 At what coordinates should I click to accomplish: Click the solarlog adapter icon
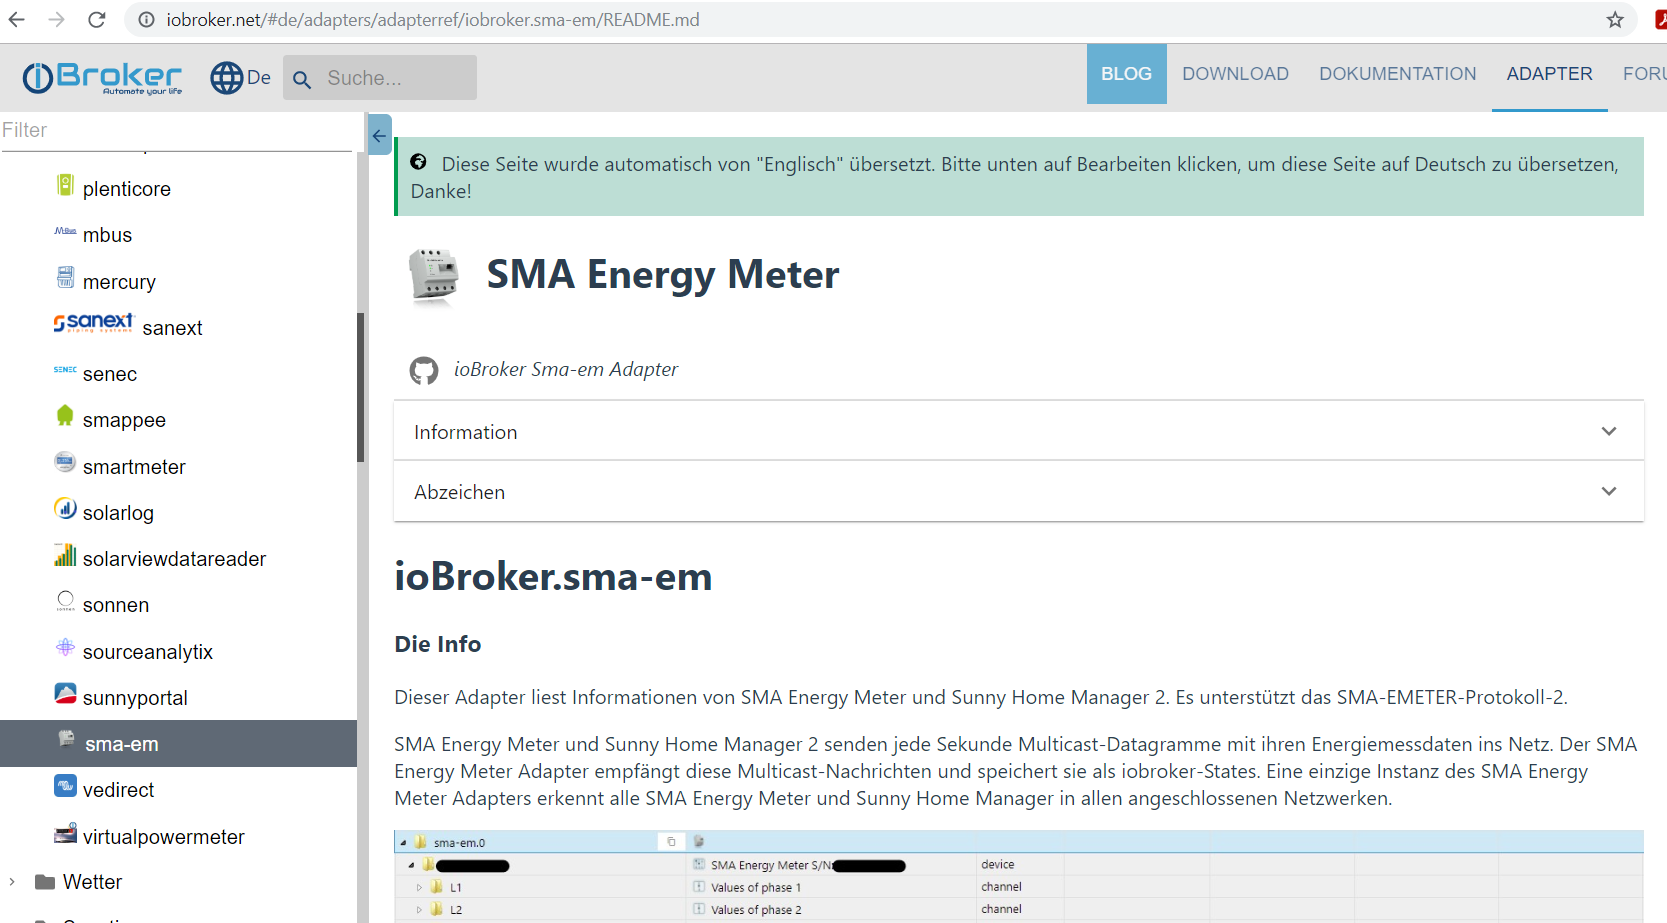click(65, 508)
